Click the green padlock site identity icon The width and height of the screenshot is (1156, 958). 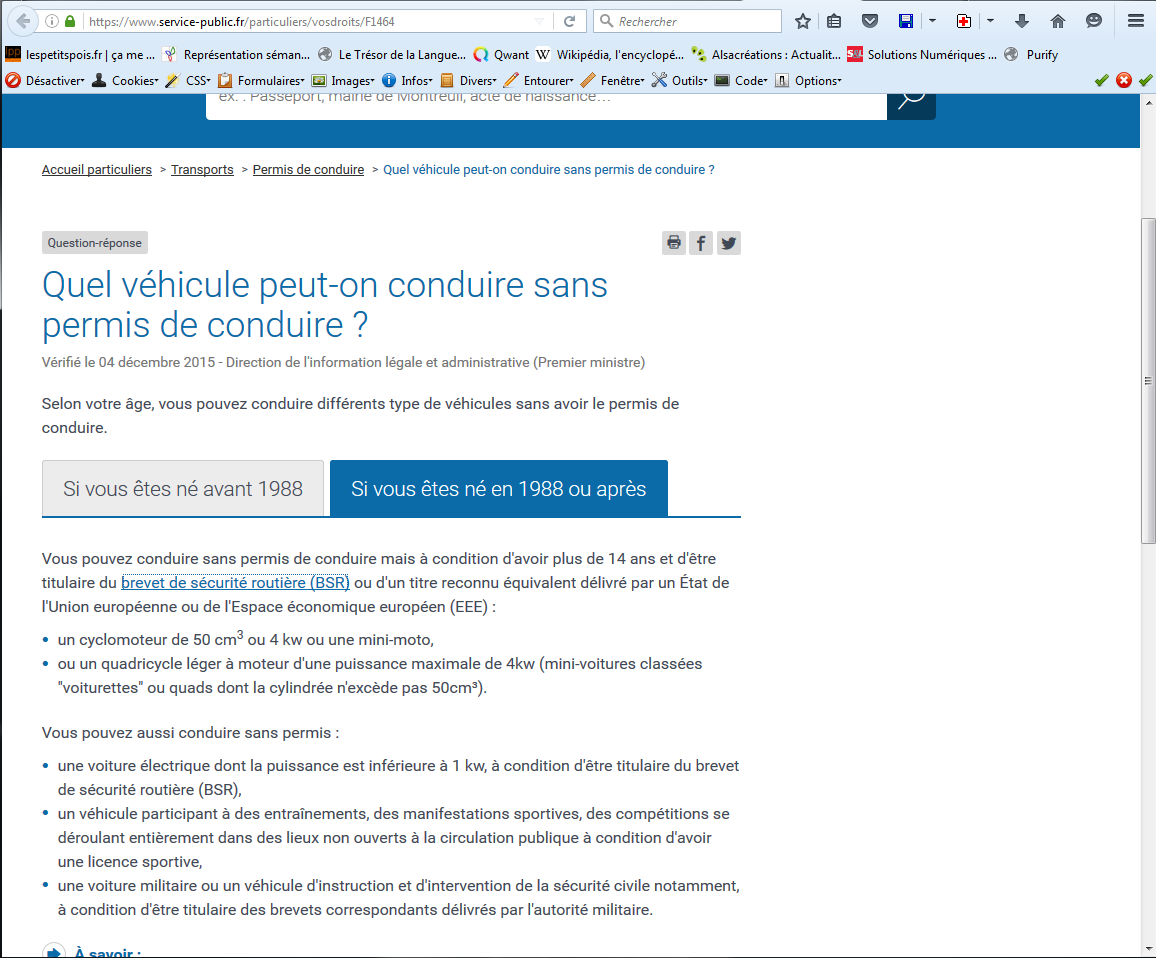coord(70,21)
